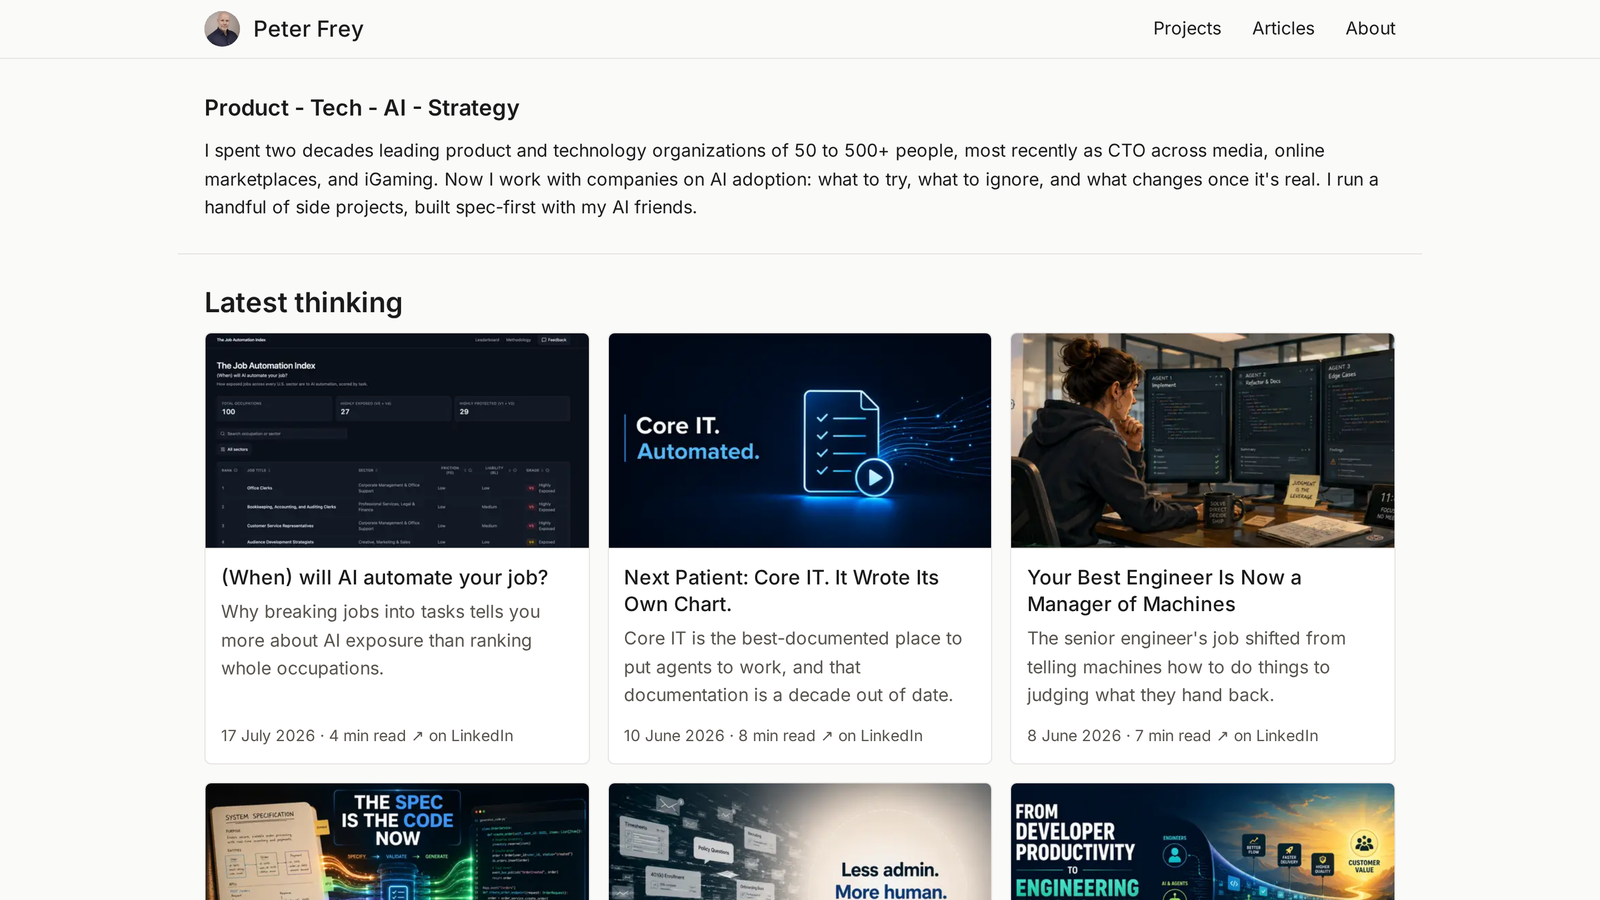Open "Your Best Engineer Is Now a Manager" title
The width and height of the screenshot is (1600, 900).
point(1164,591)
